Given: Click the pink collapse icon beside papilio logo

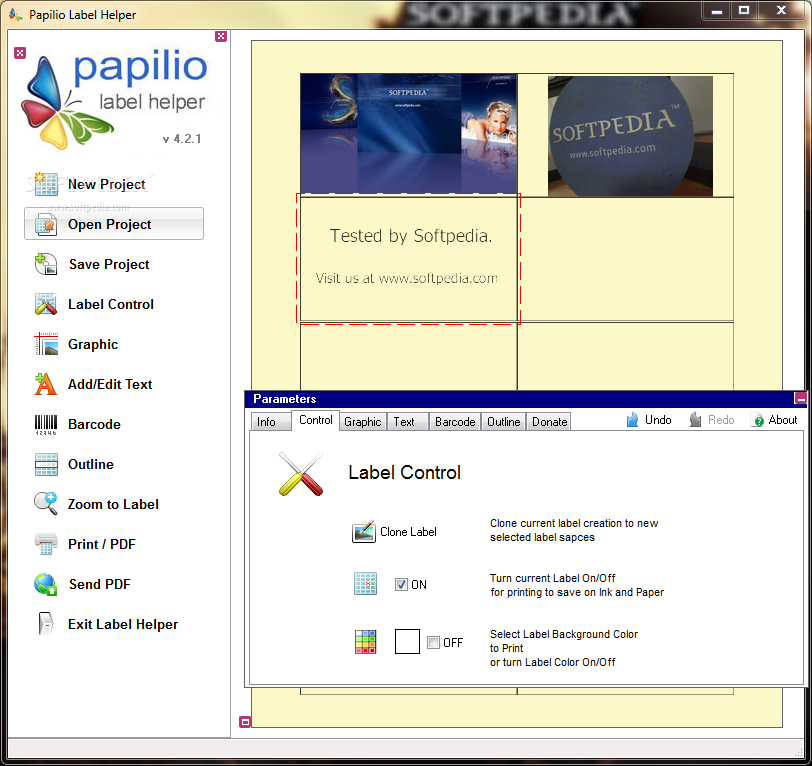Looking at the screenshot, I should coord(20,53).
